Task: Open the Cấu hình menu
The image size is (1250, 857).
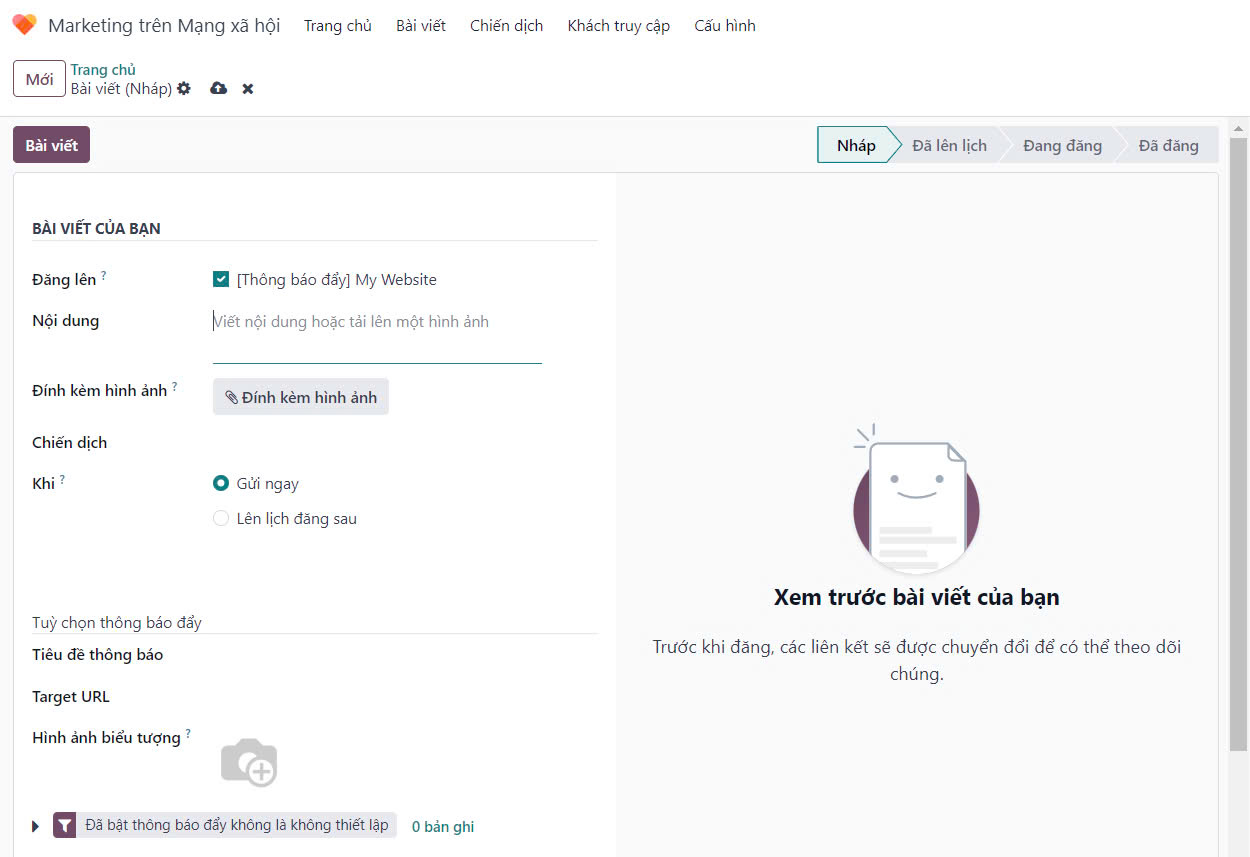Action: tap(724, 26)
